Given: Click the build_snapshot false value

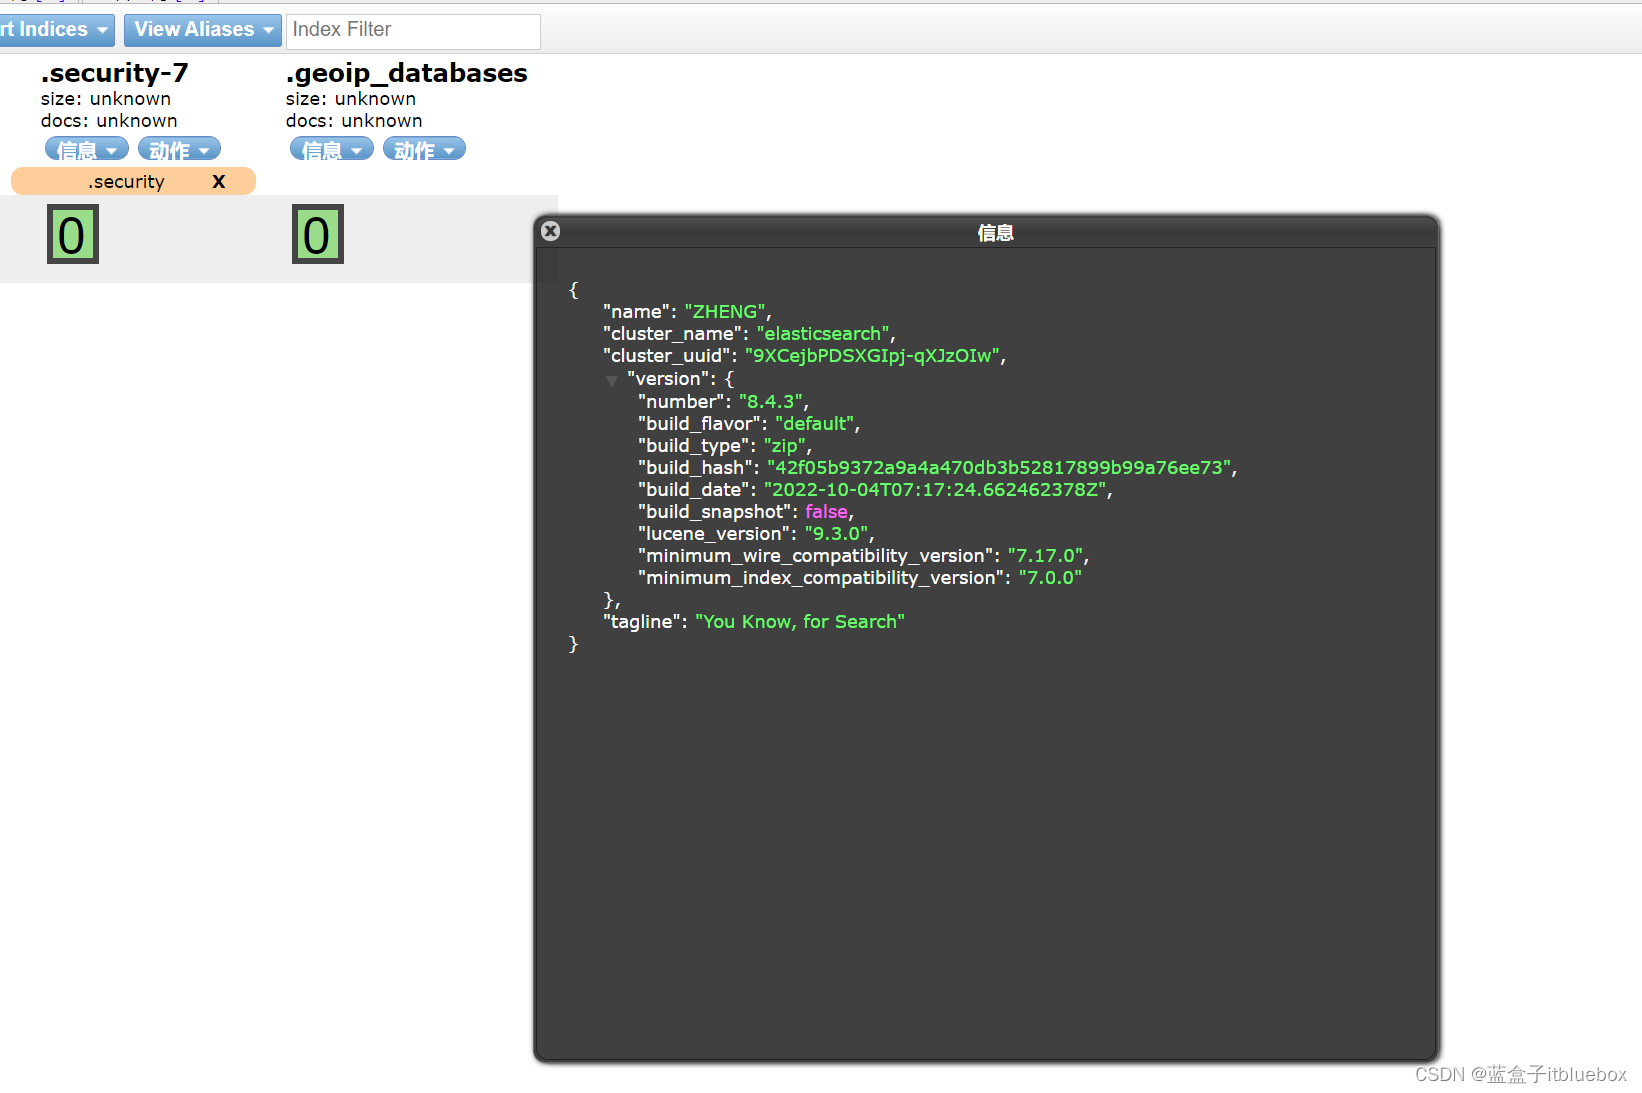Looking at the screenshot, I should pyautogui.click(x=826, y=512).
